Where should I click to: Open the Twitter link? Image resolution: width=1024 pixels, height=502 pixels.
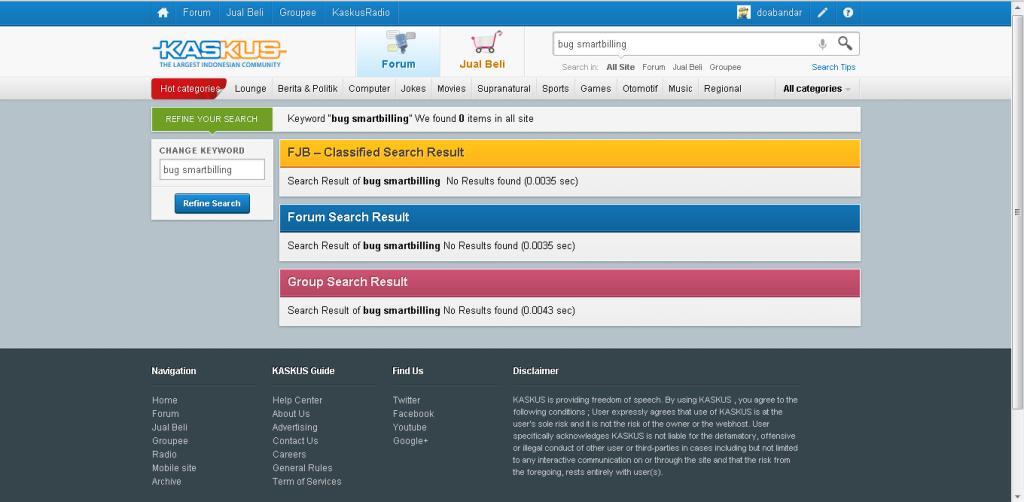click(407, 400)
